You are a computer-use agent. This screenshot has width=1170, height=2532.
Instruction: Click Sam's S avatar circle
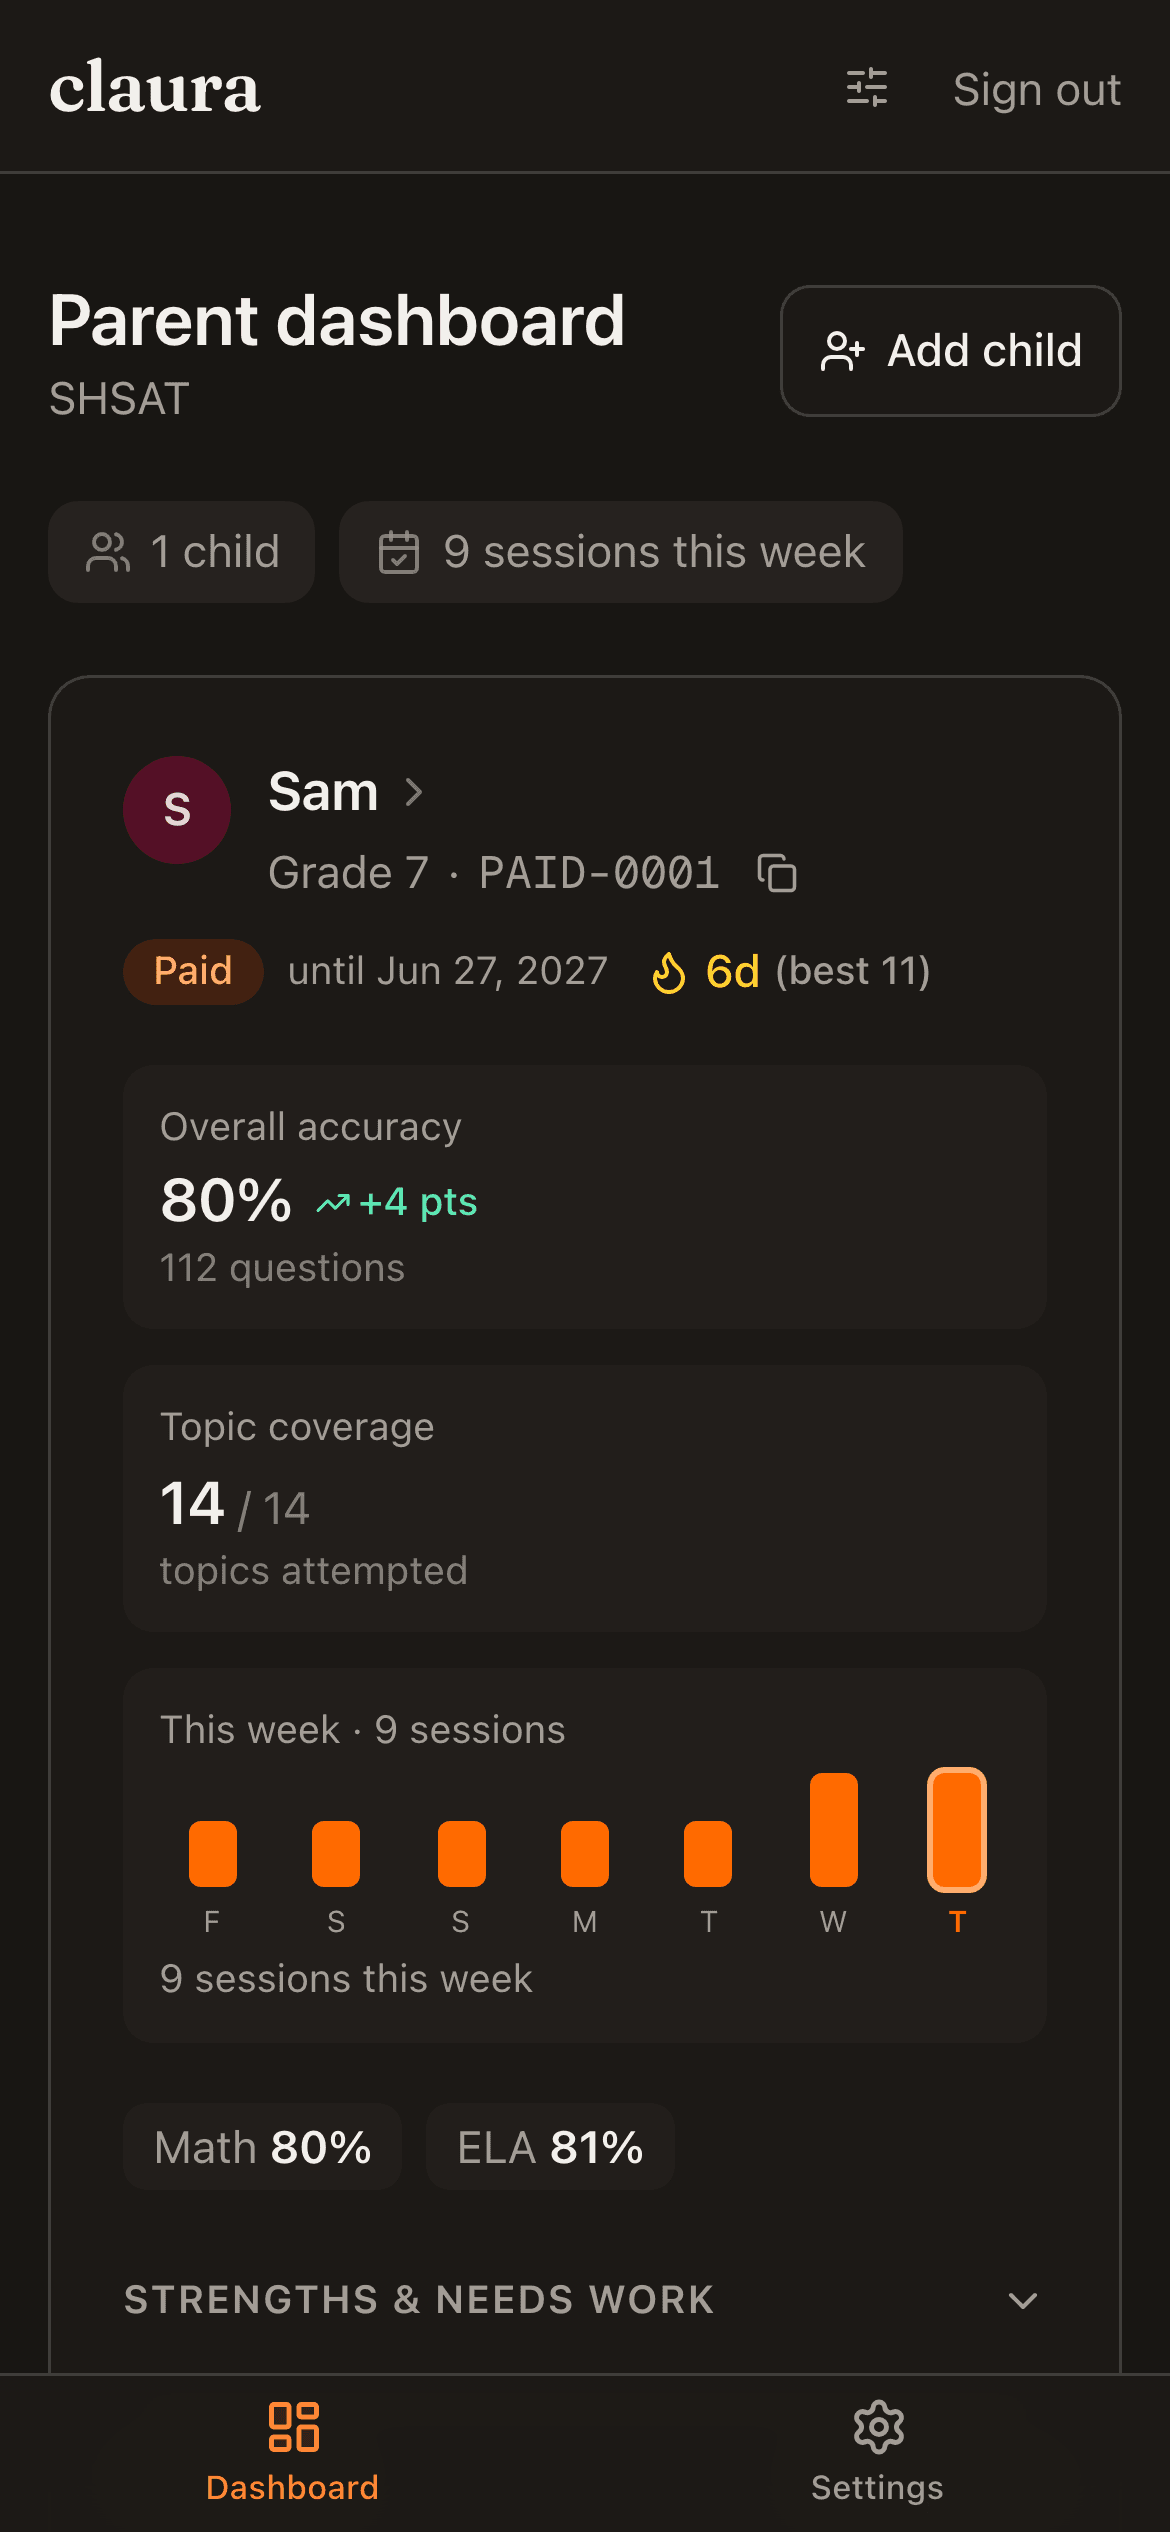click(177, 810)
